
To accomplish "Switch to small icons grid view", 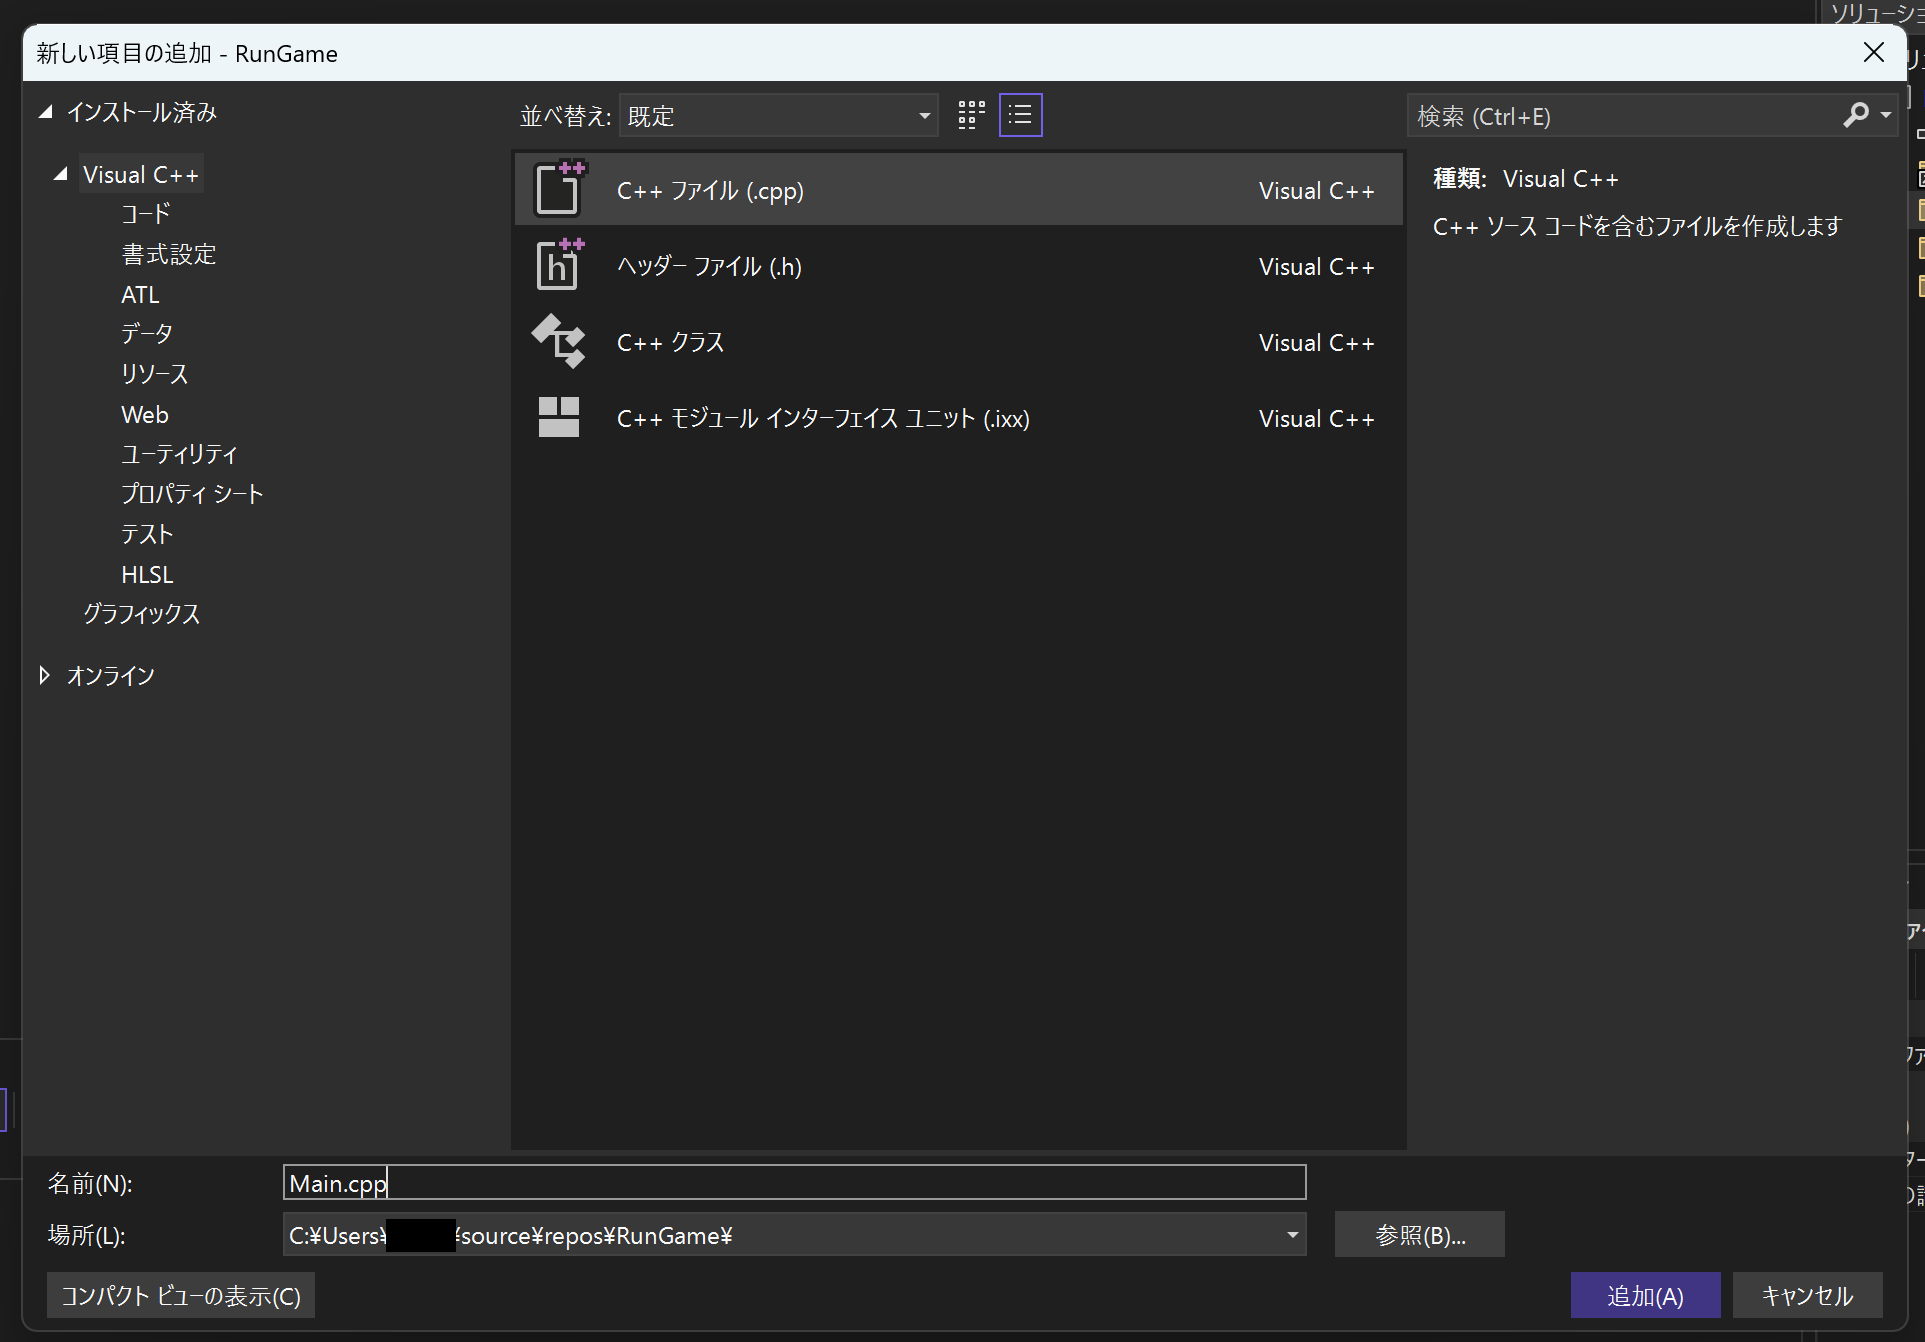I will click(x=971, y=116).
